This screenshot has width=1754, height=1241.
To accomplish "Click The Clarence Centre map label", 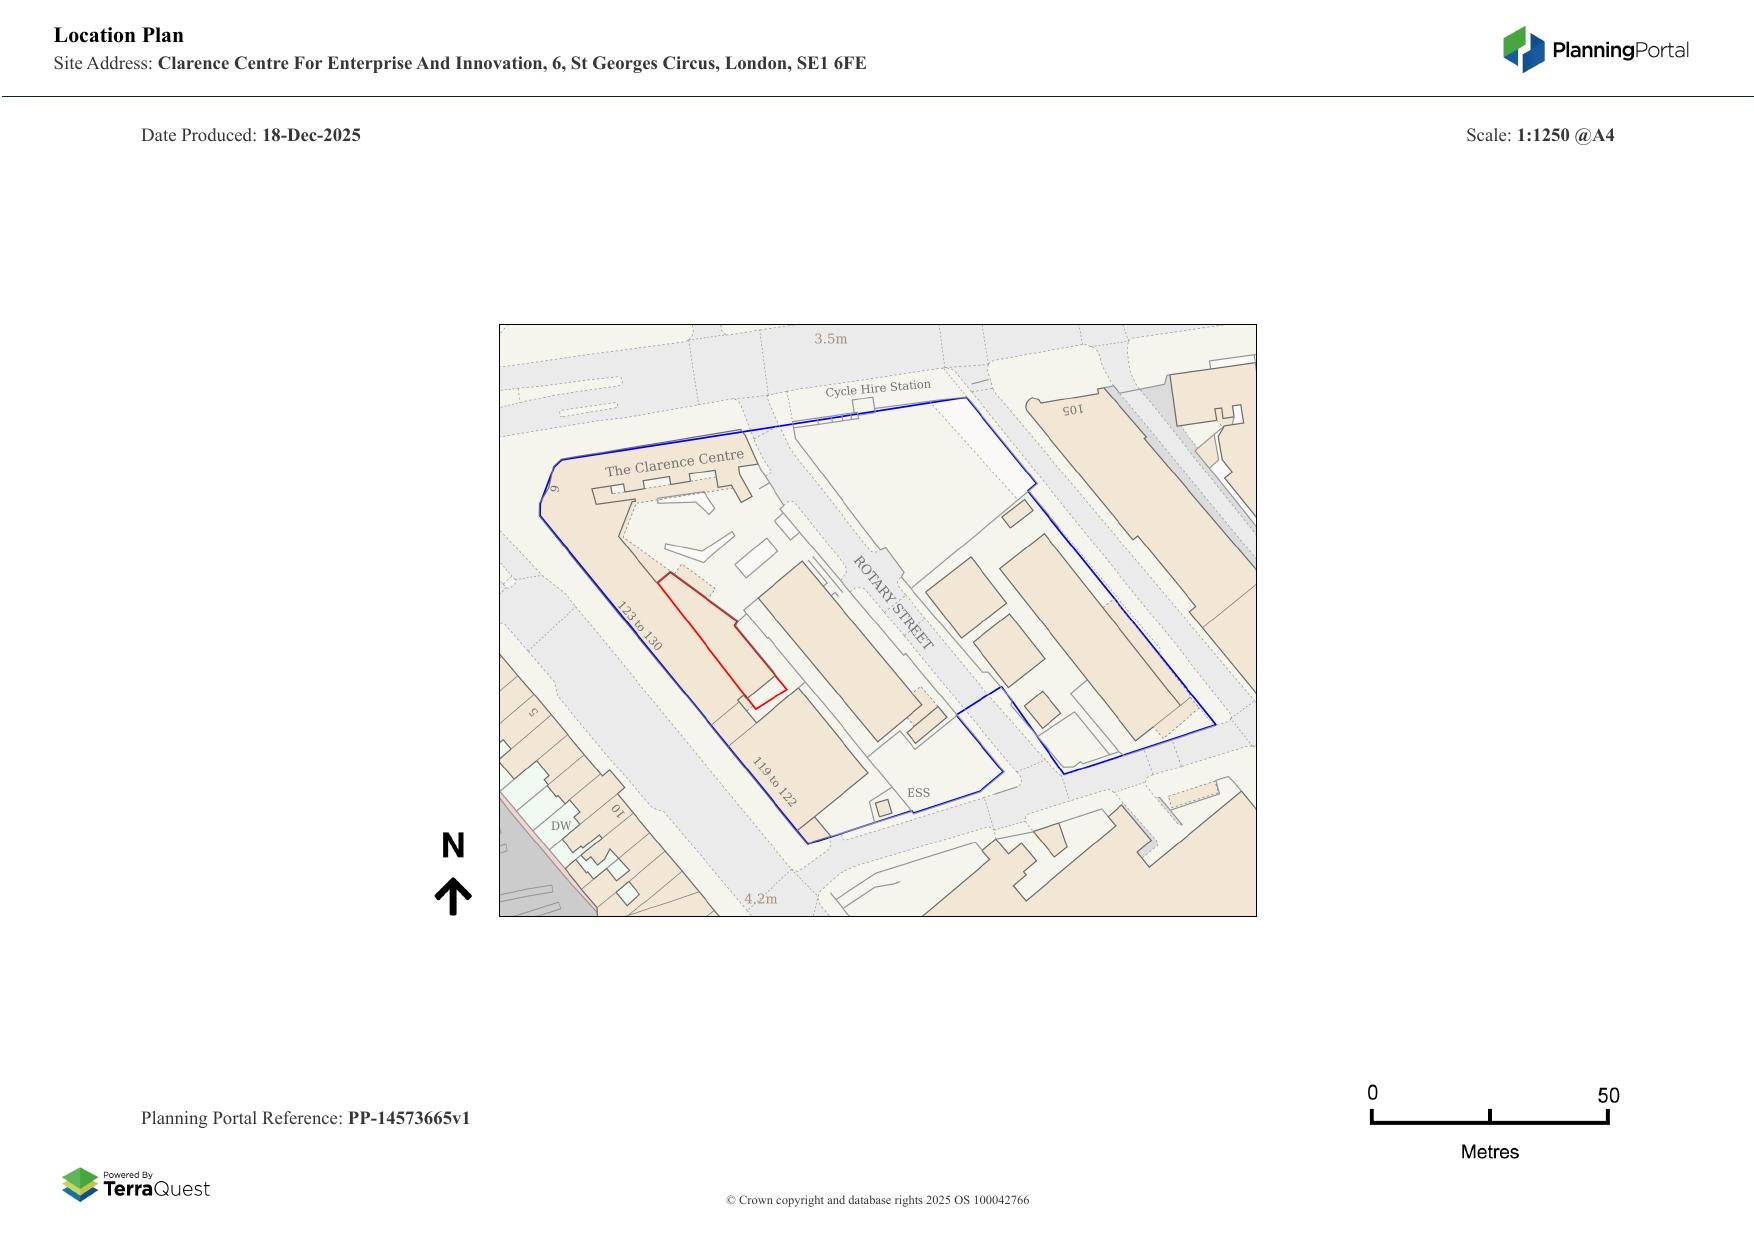I will (x=674, y=463).
